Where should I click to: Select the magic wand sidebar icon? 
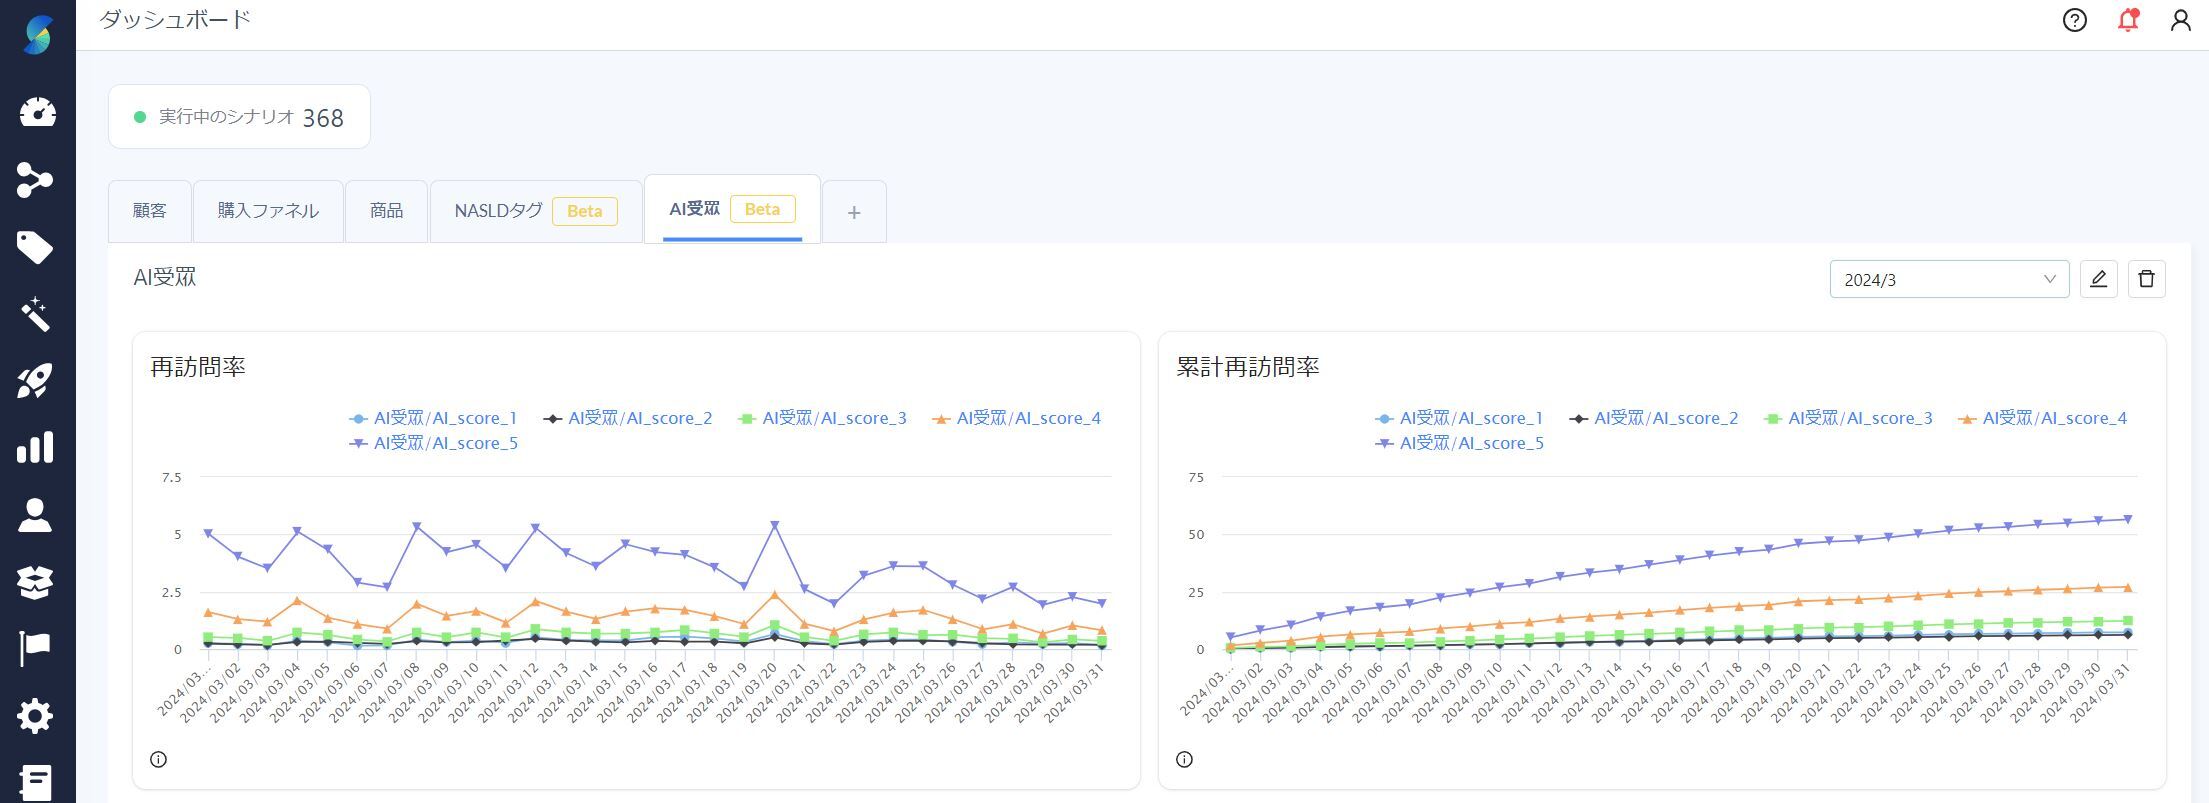[35, 314]
